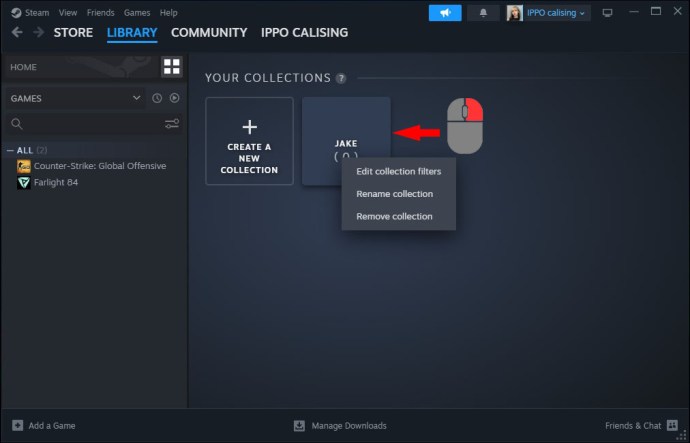Click plus sign in Create New Collection

coord(250,127)
